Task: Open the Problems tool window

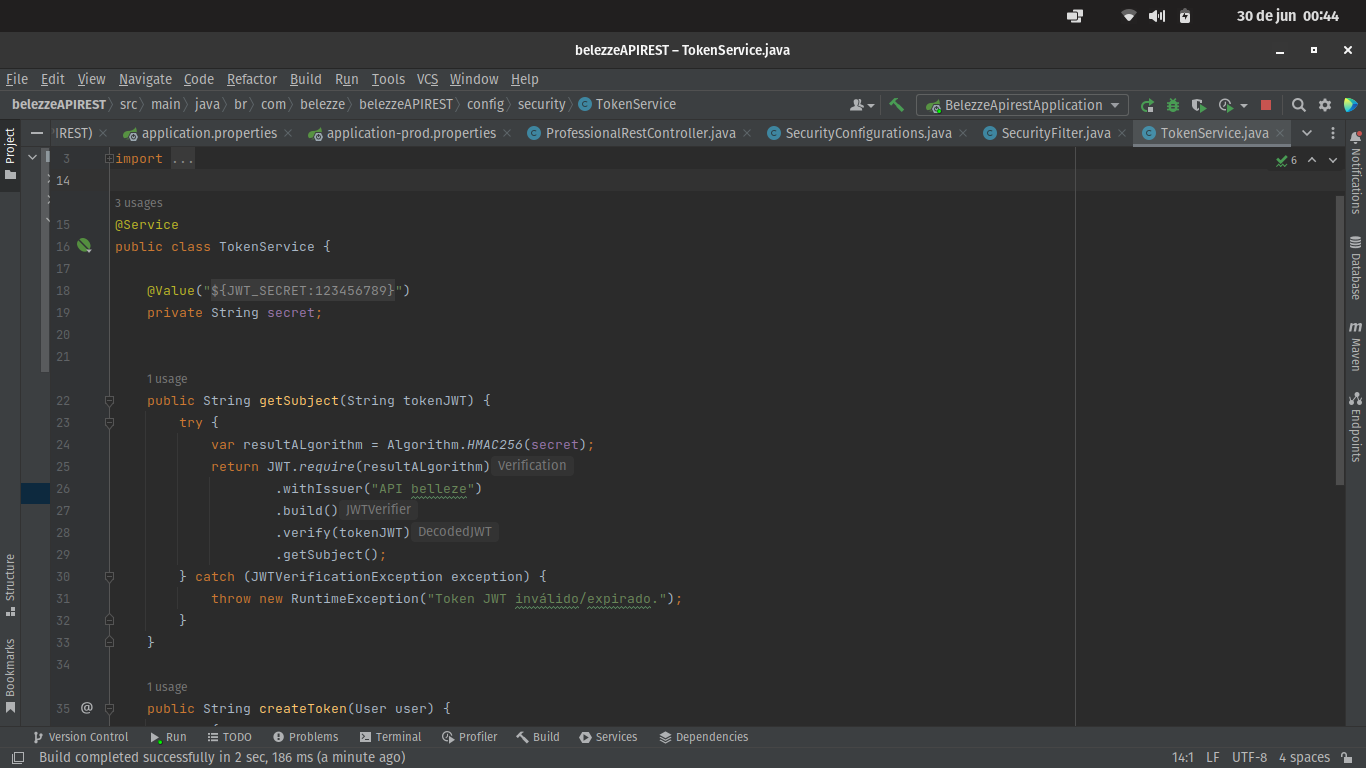Action: click(x=305, y=737)
